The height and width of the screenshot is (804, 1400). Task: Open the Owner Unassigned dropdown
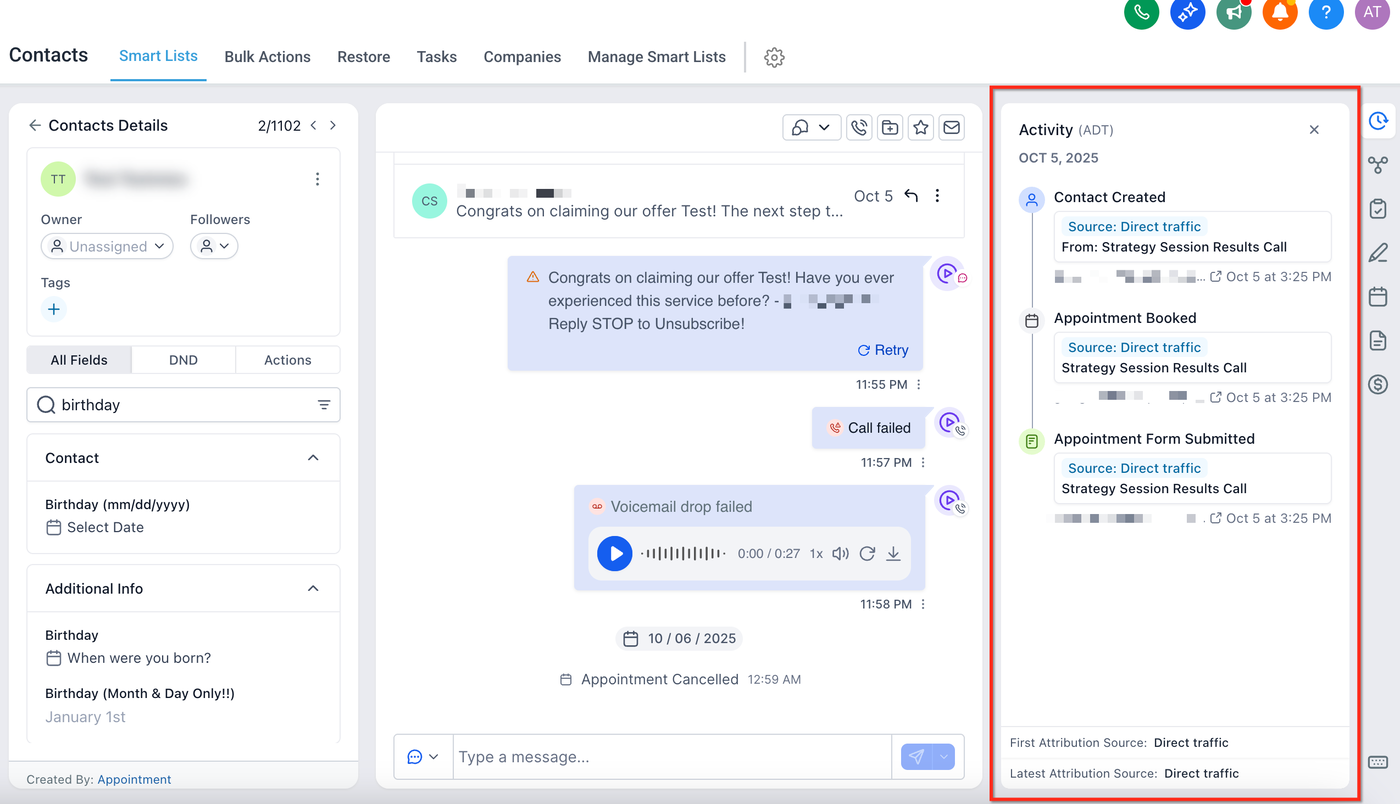tap(107, 246)
